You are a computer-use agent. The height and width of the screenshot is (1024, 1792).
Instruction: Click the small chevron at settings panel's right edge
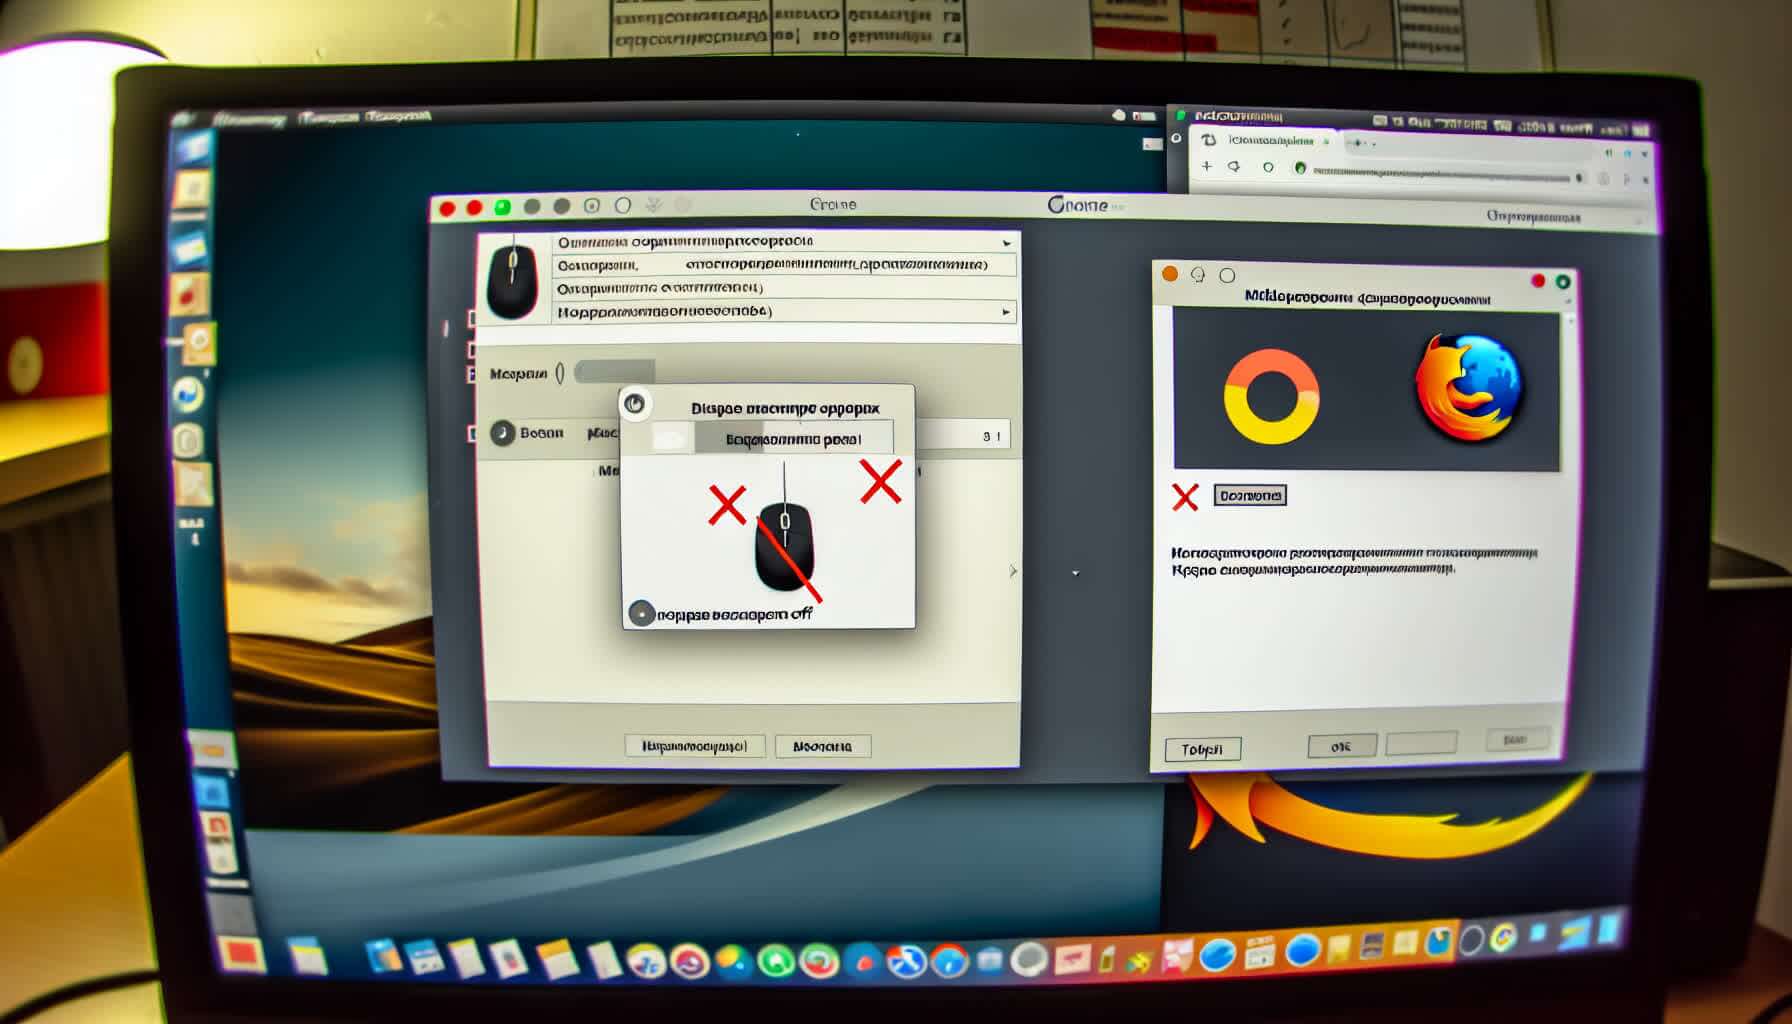point(1013,571)
